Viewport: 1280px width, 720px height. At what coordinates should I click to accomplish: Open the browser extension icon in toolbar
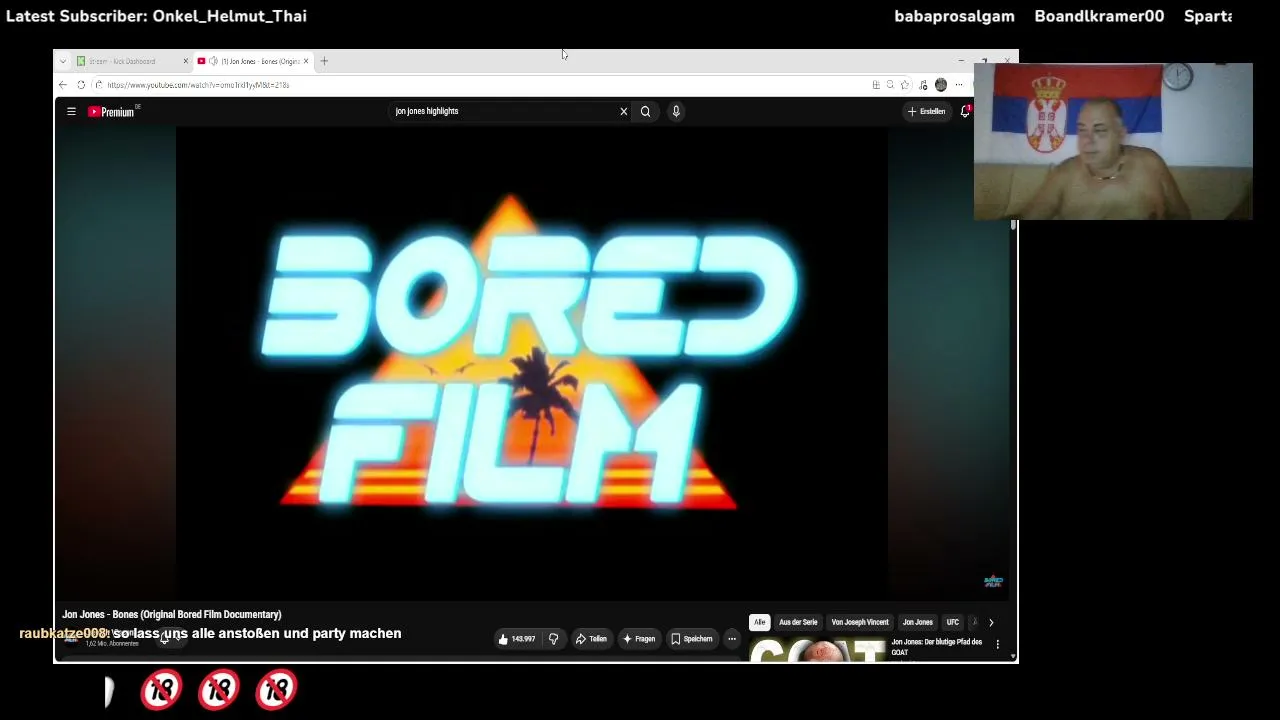click(923, 85)
